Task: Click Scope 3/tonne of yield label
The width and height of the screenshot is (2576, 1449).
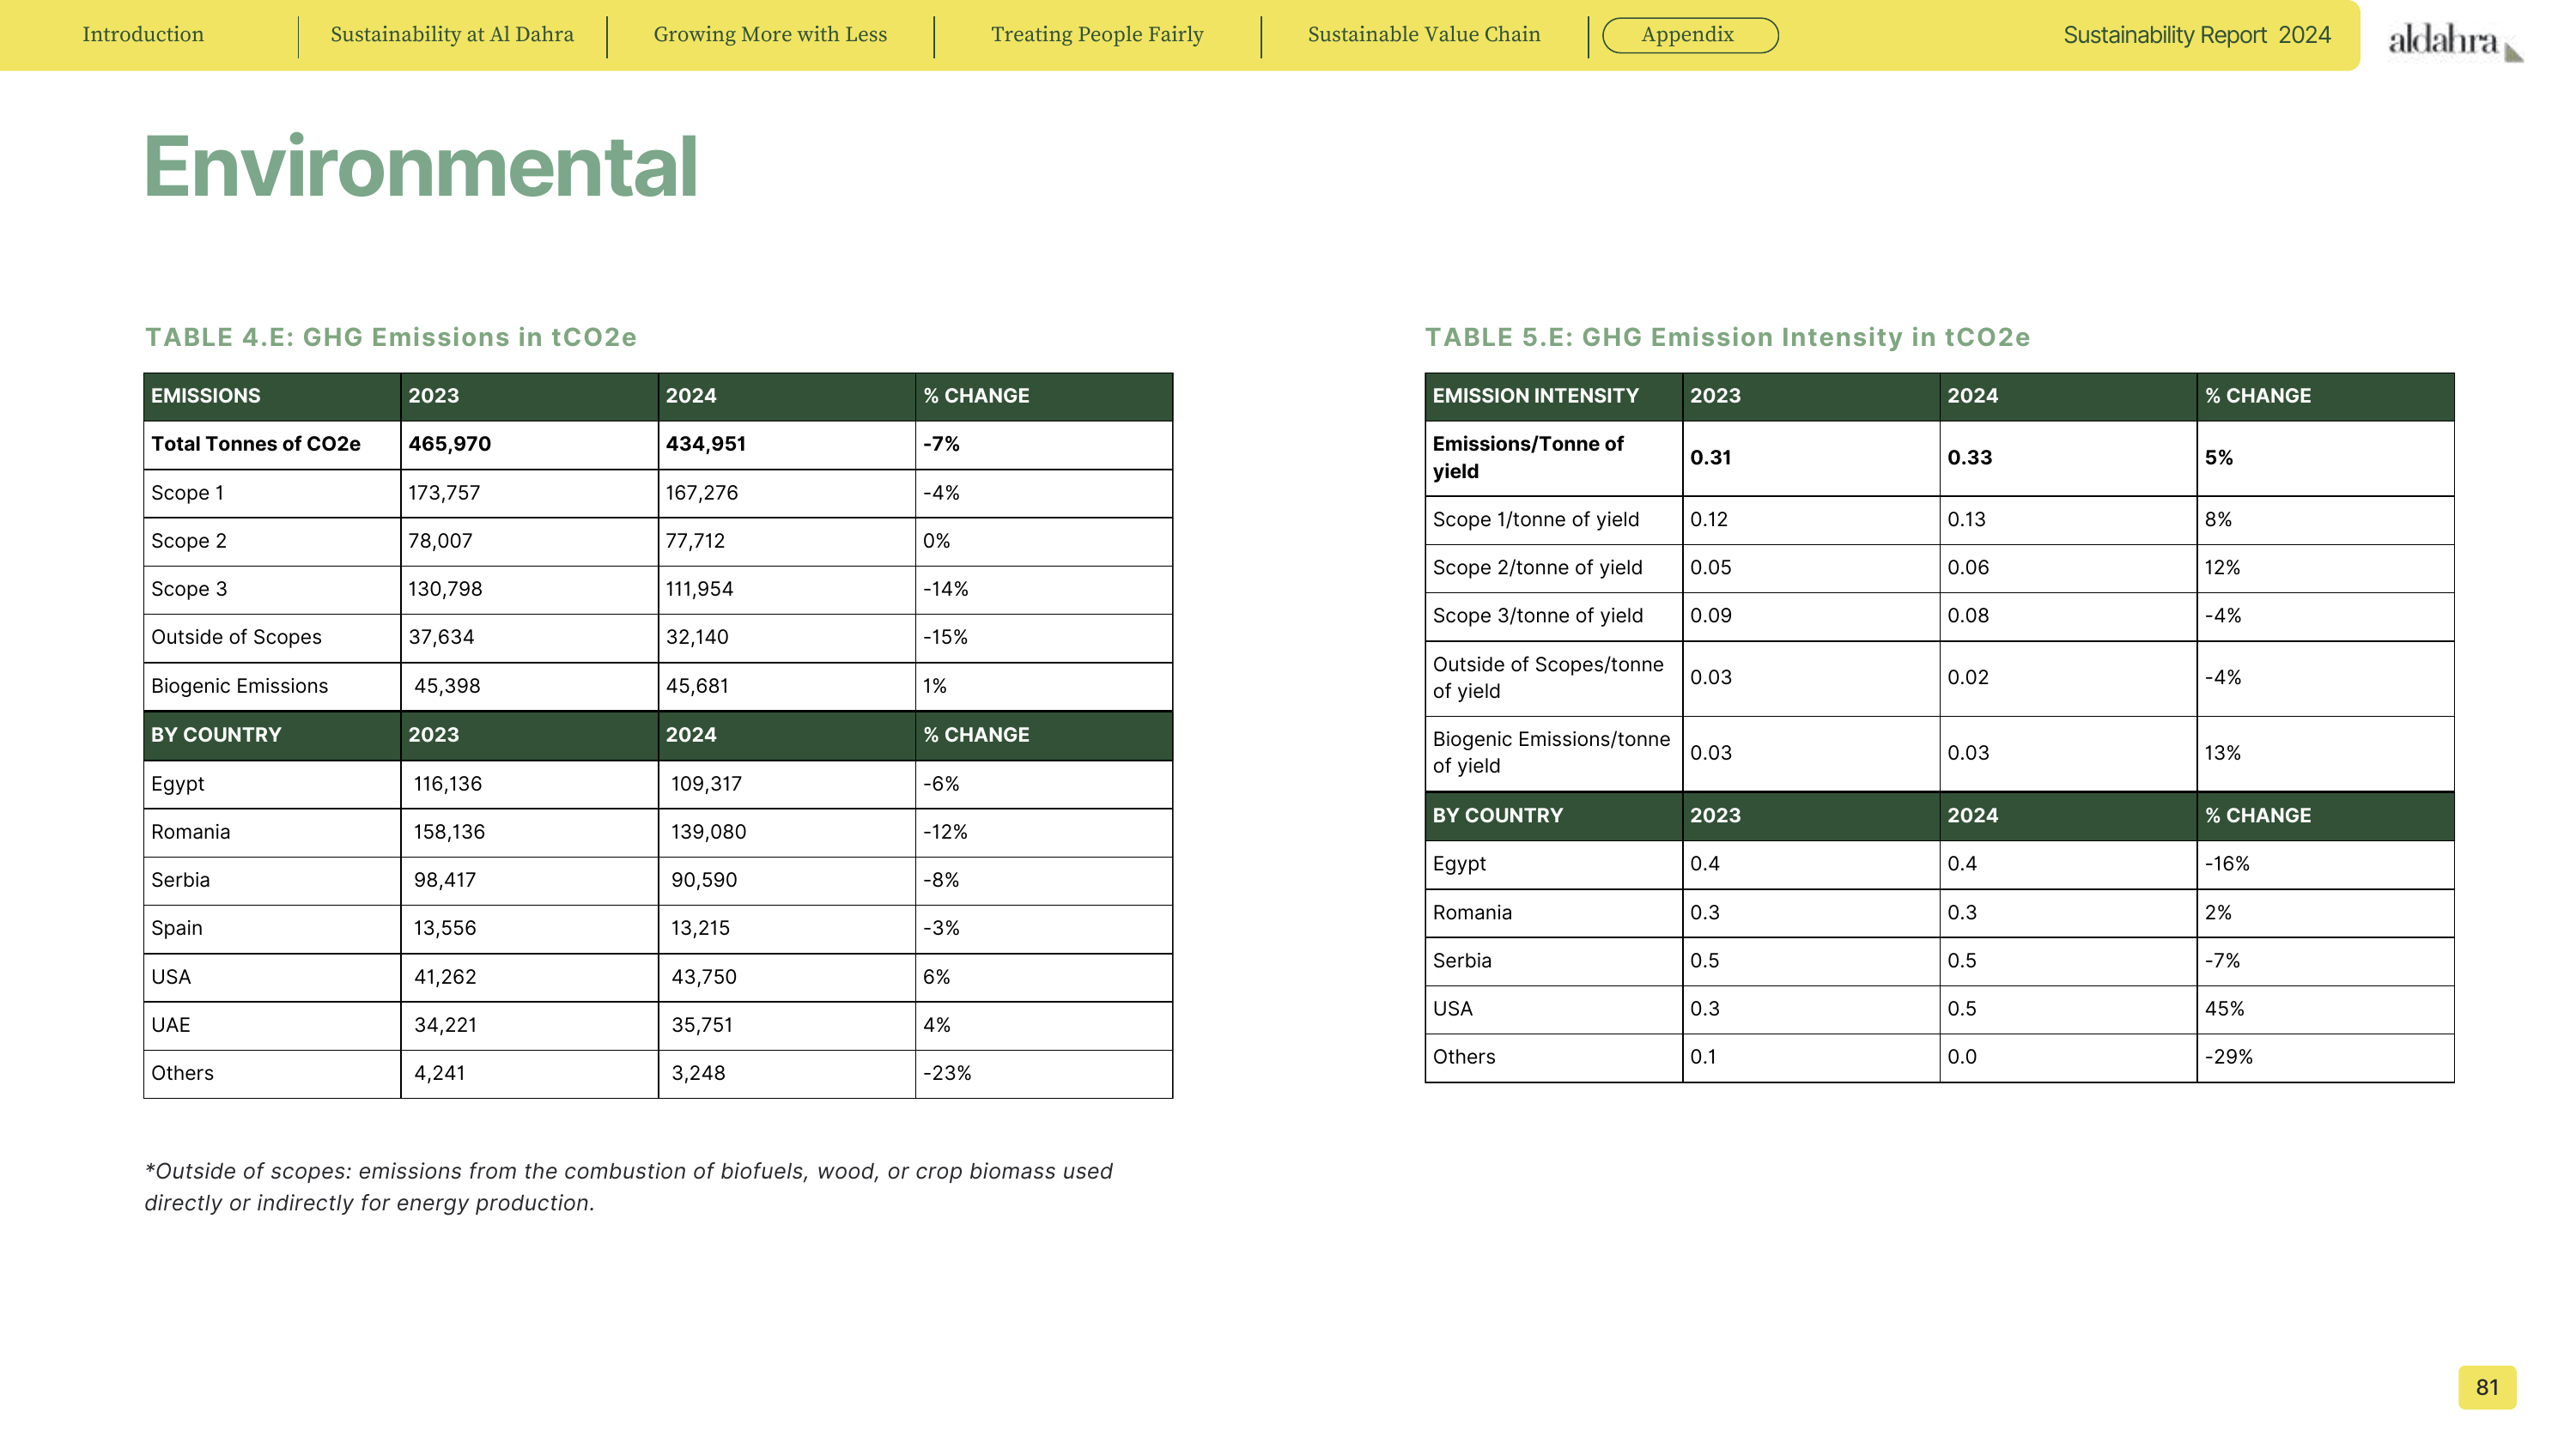Action: 1537,616
